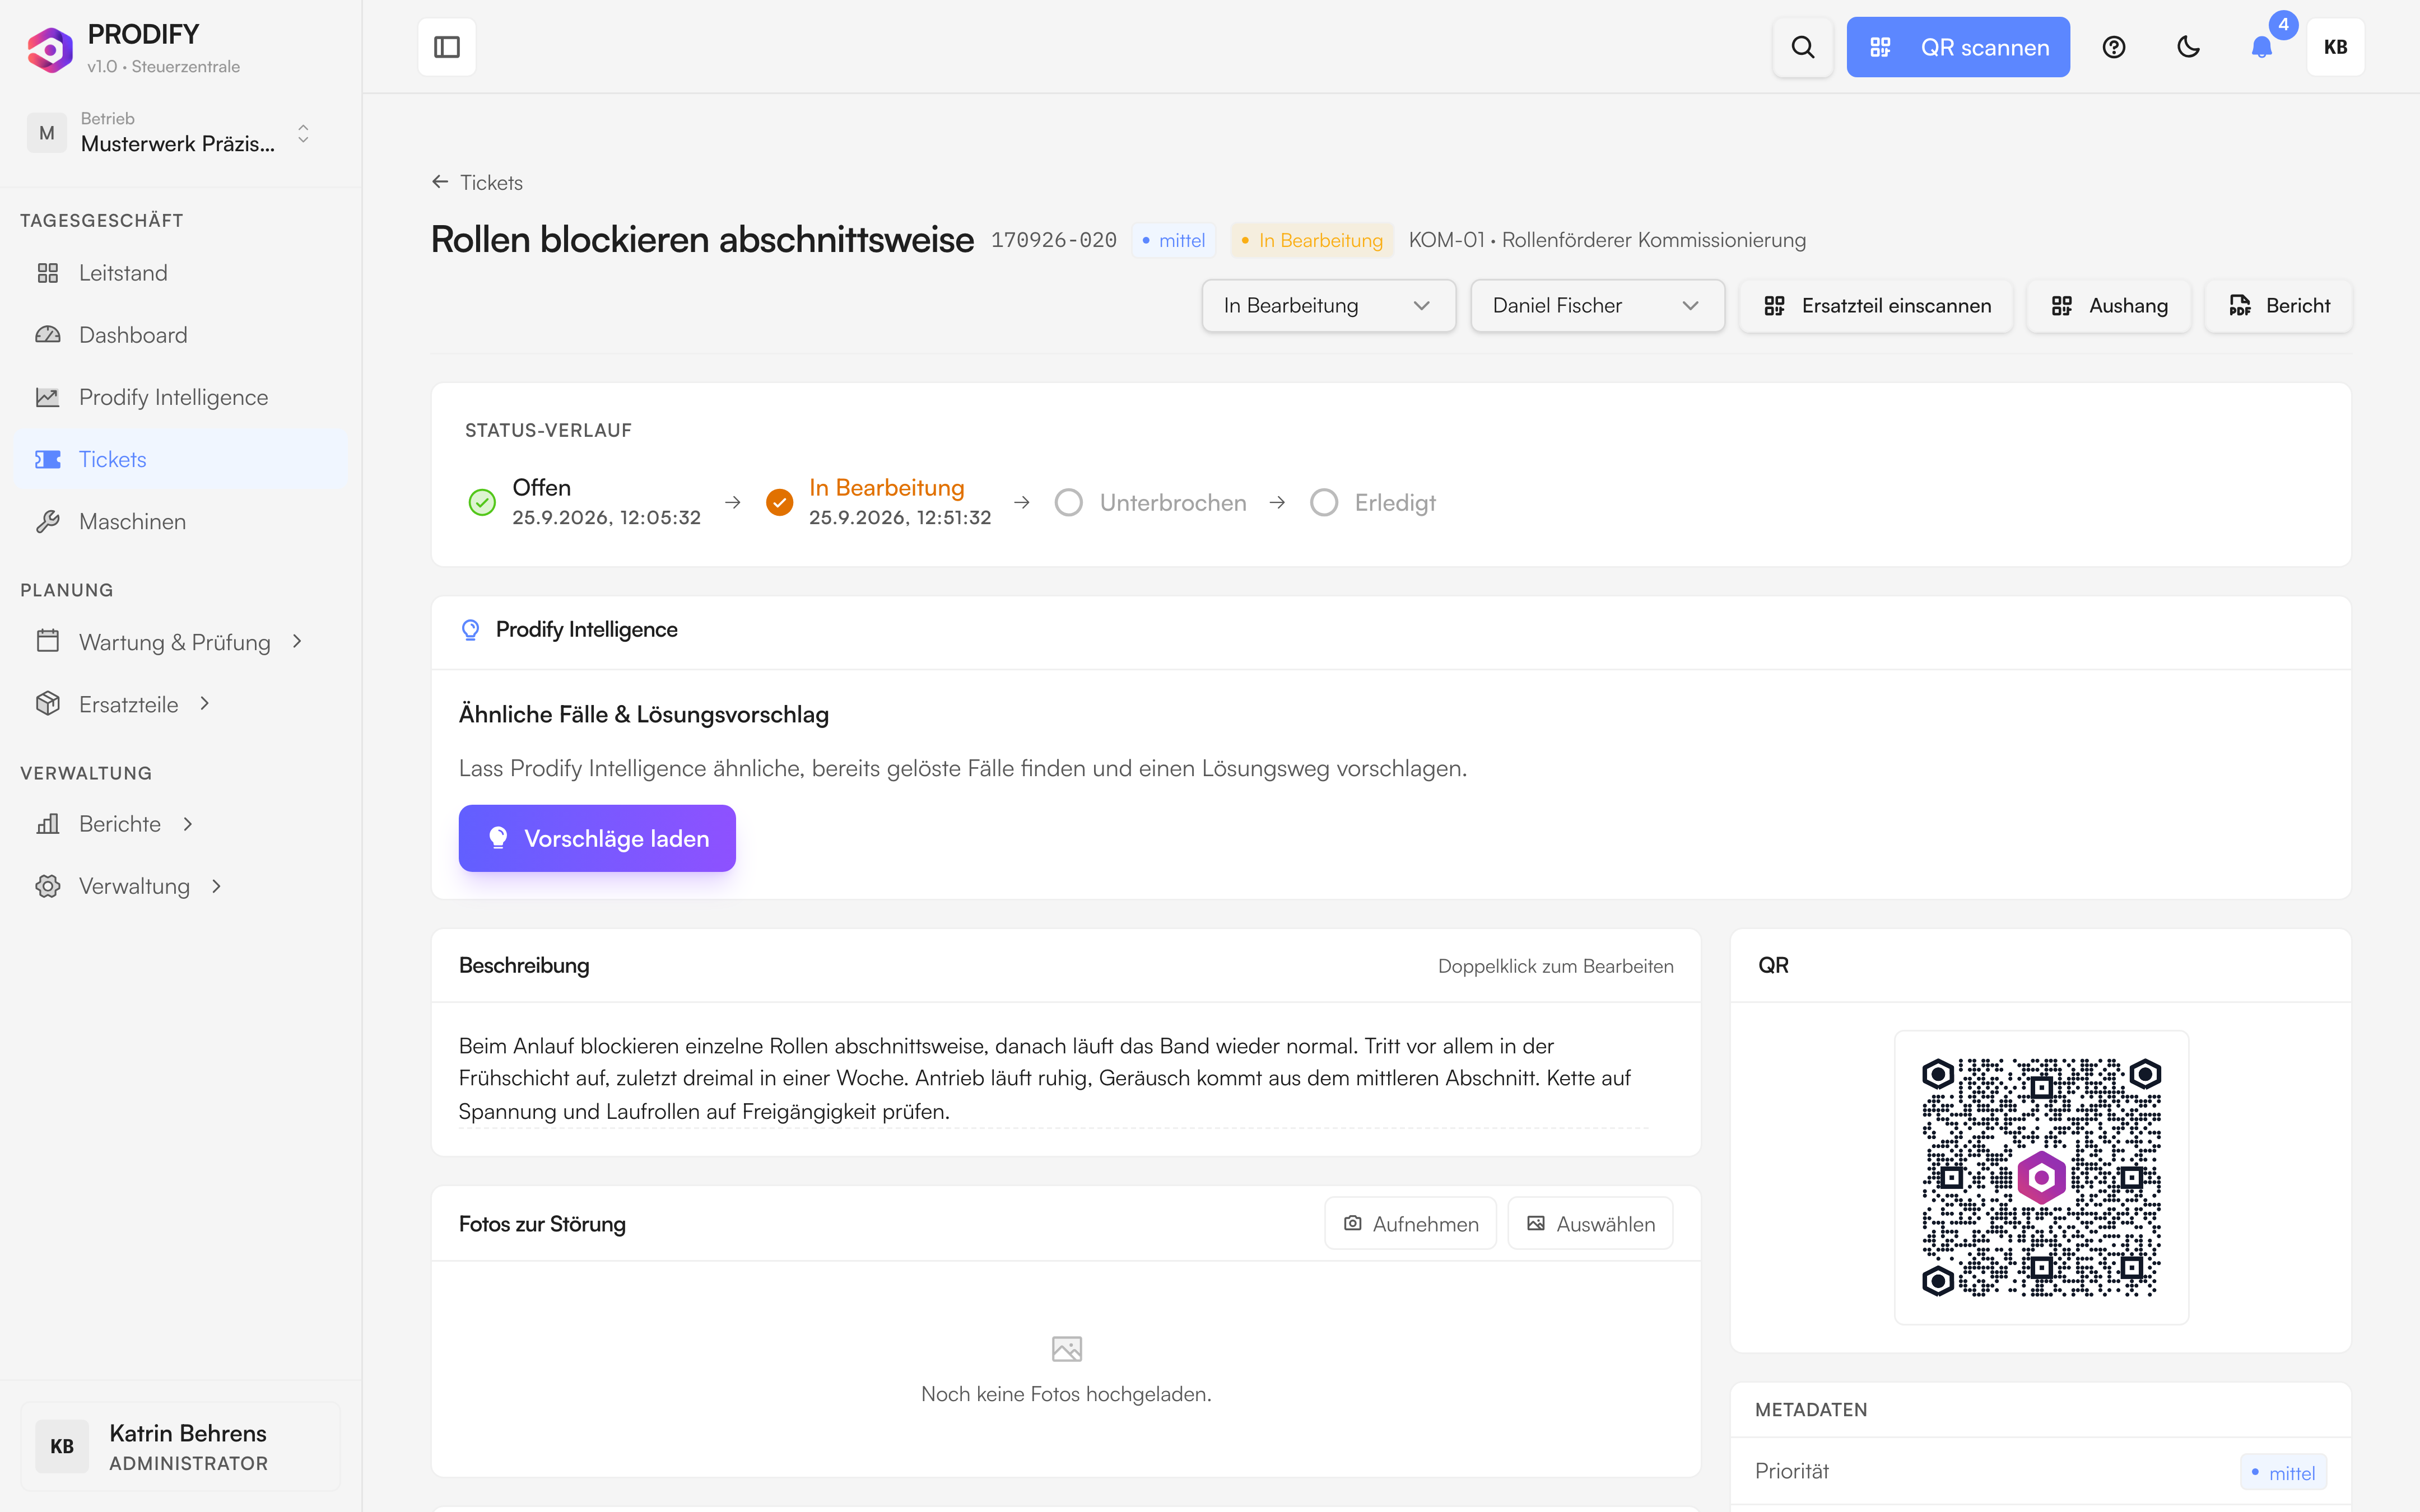Click Auswählen photo button

click(x=1590, y=1223)
